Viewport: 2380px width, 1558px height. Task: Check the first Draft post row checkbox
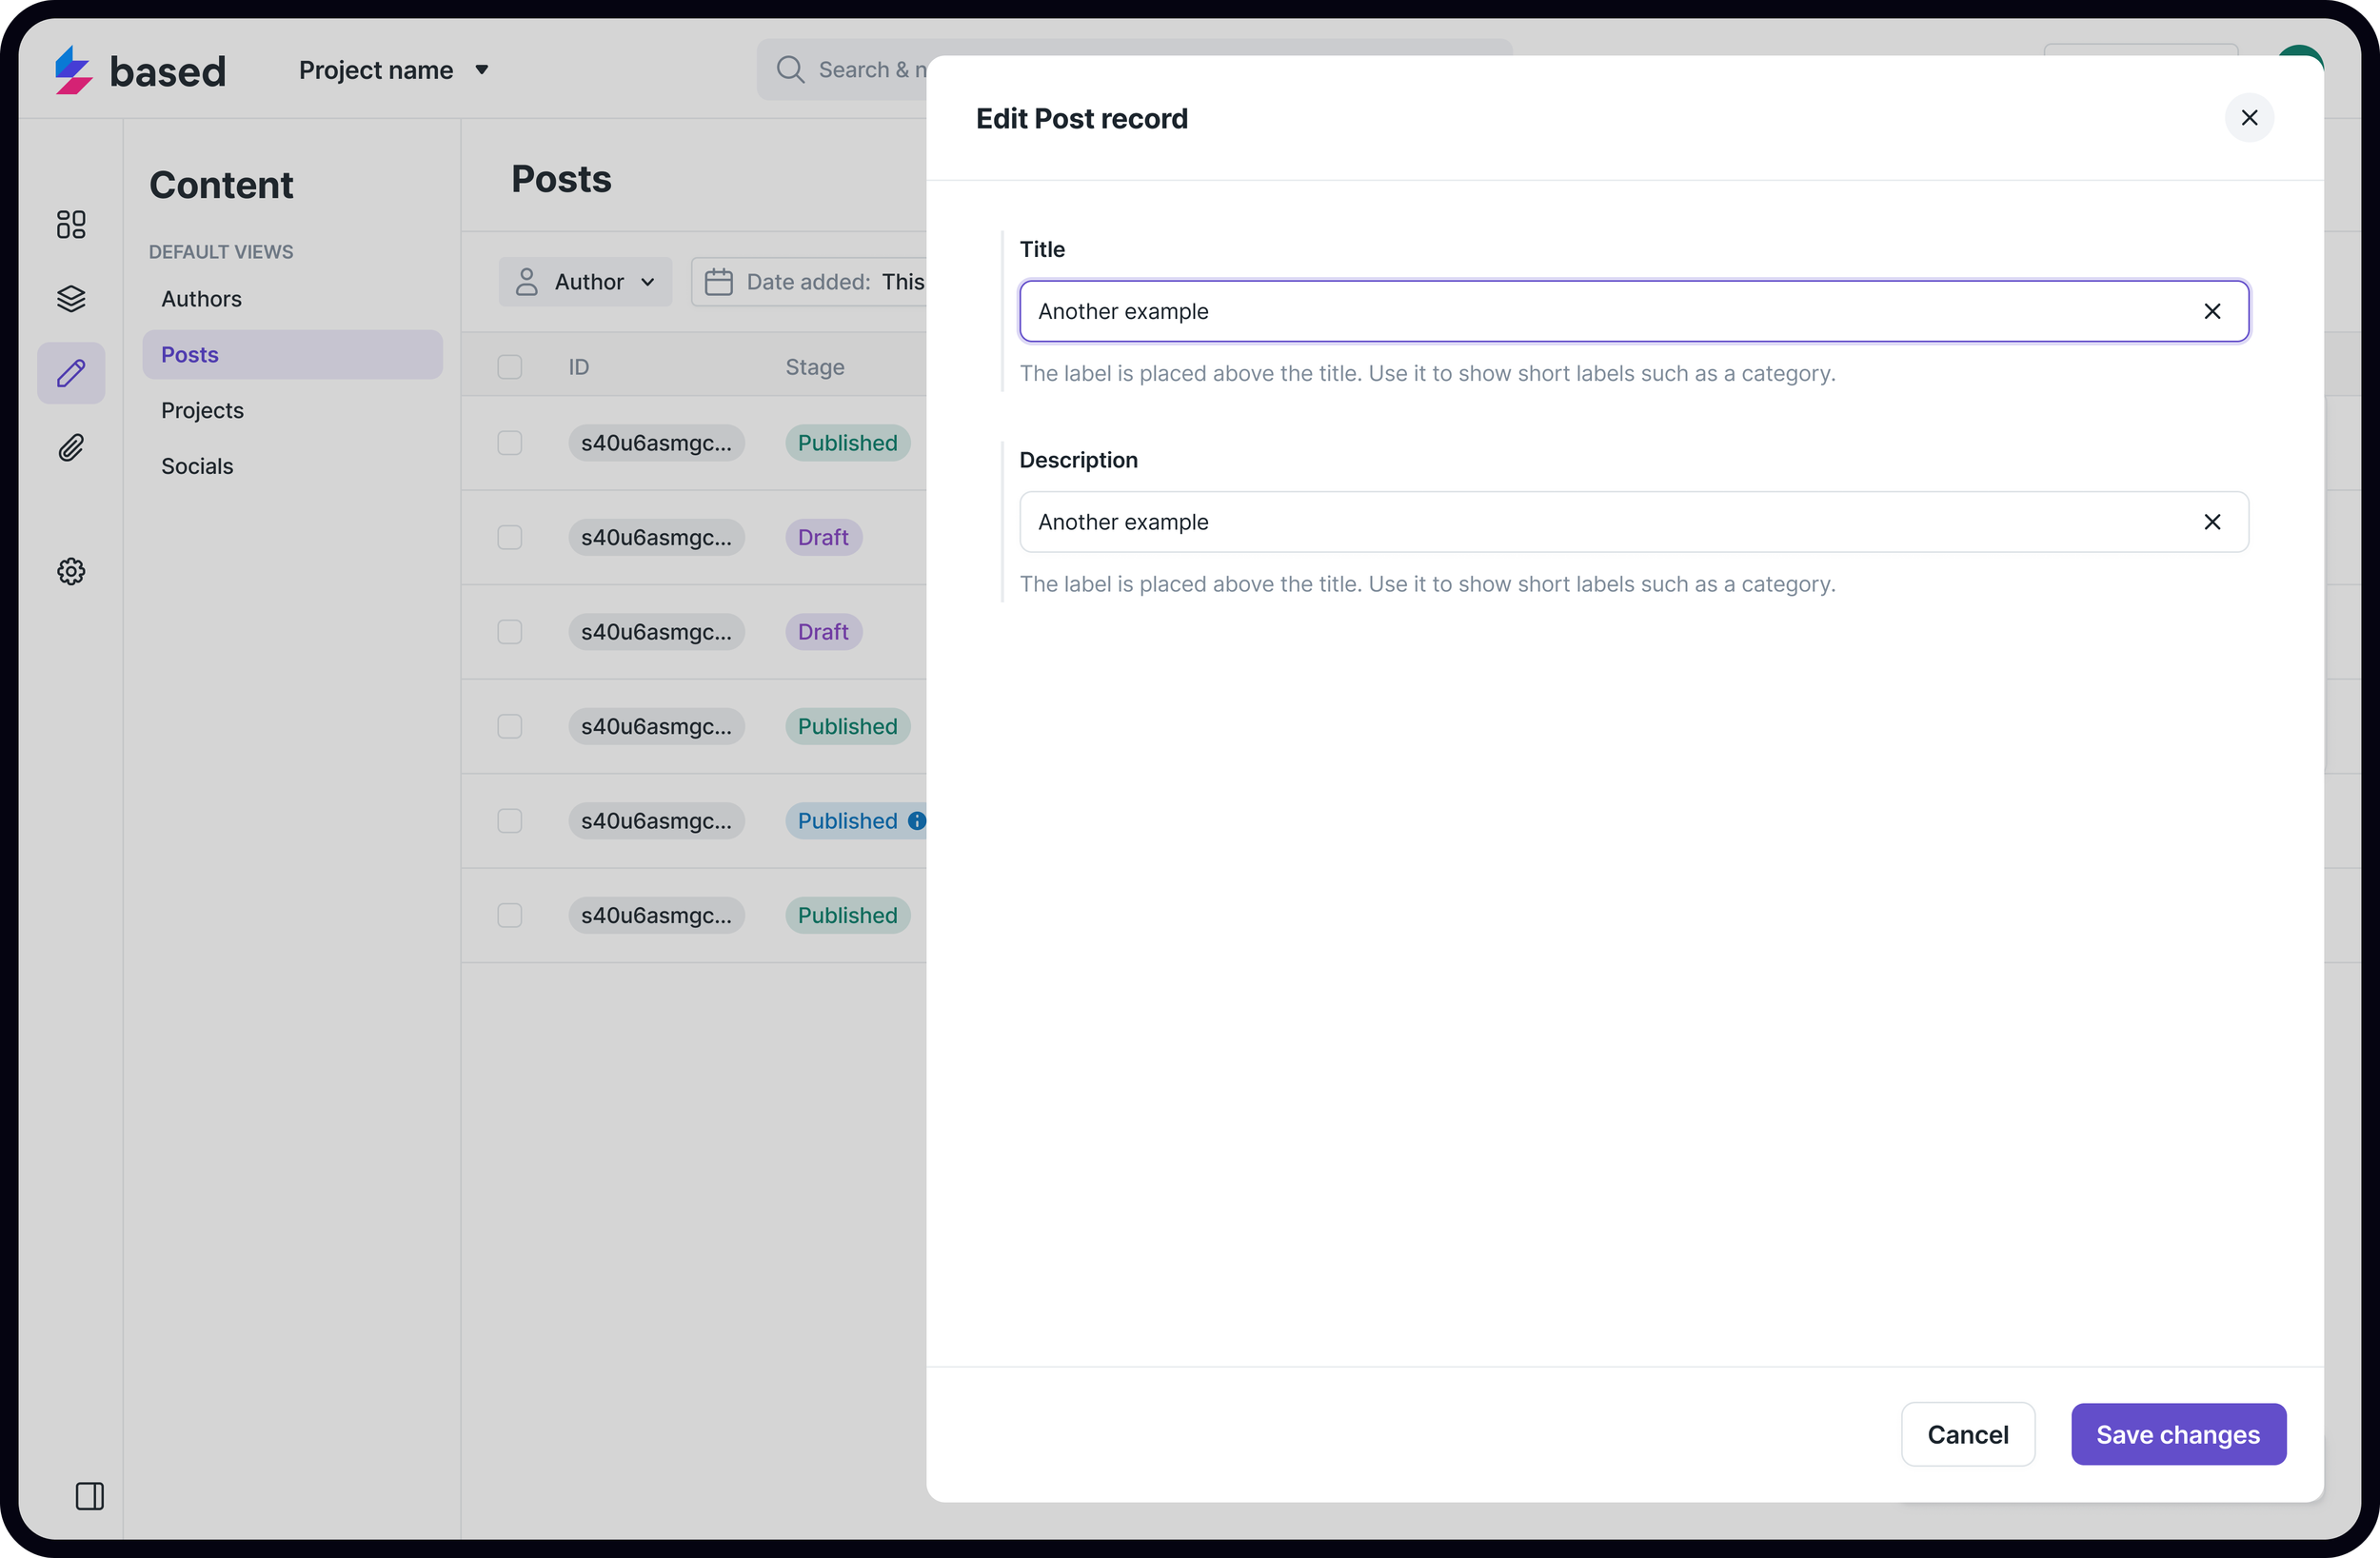point(510,537)
